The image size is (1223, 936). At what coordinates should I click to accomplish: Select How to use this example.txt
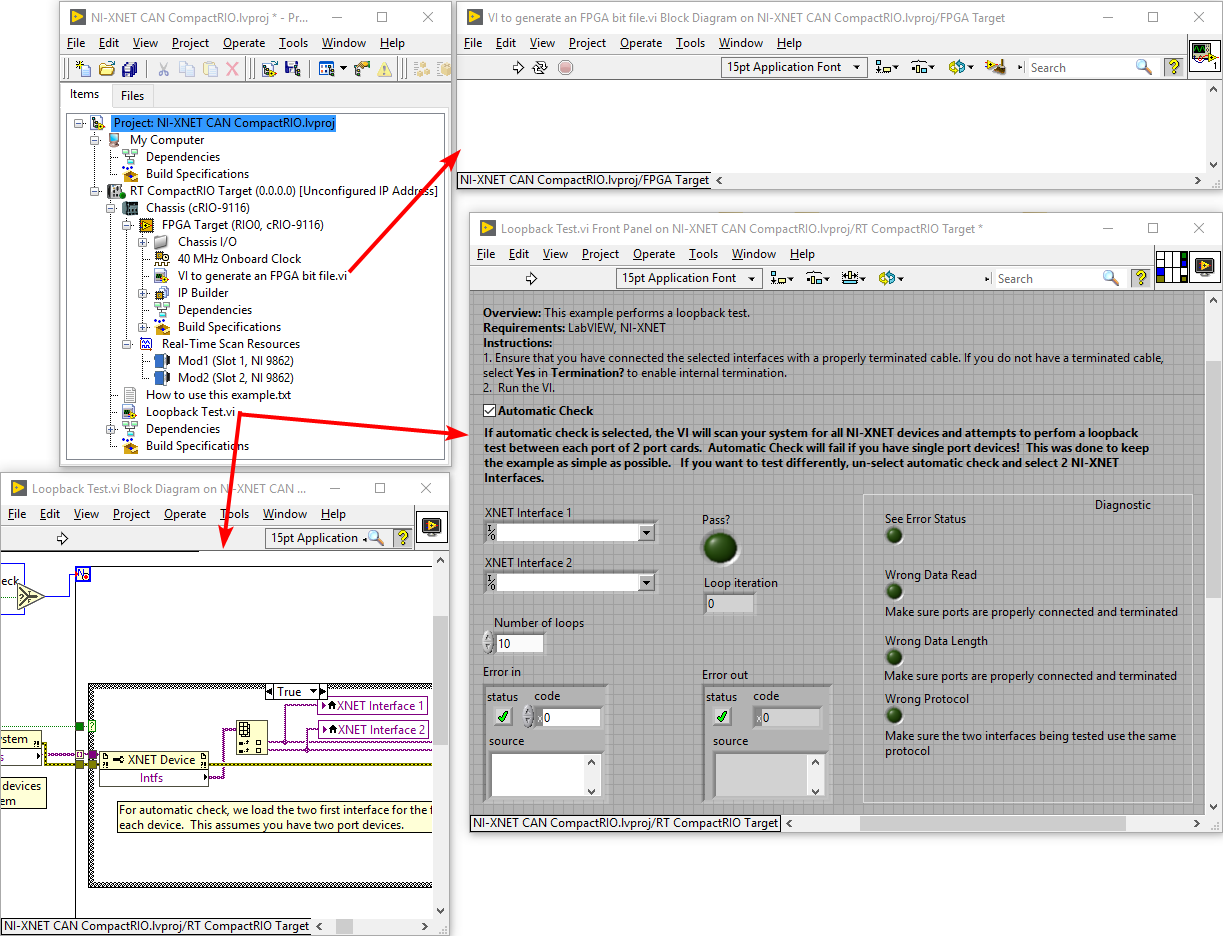(218, 395)
